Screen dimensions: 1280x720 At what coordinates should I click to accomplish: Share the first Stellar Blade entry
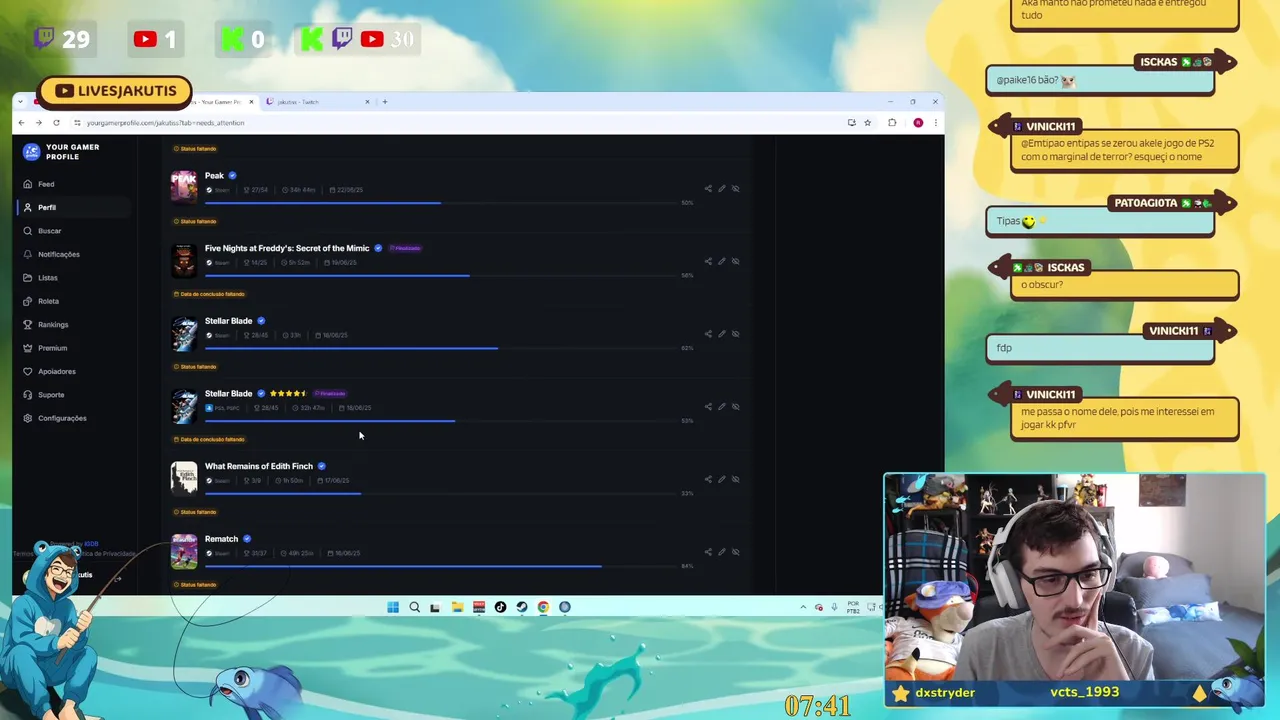coord(708,334)
